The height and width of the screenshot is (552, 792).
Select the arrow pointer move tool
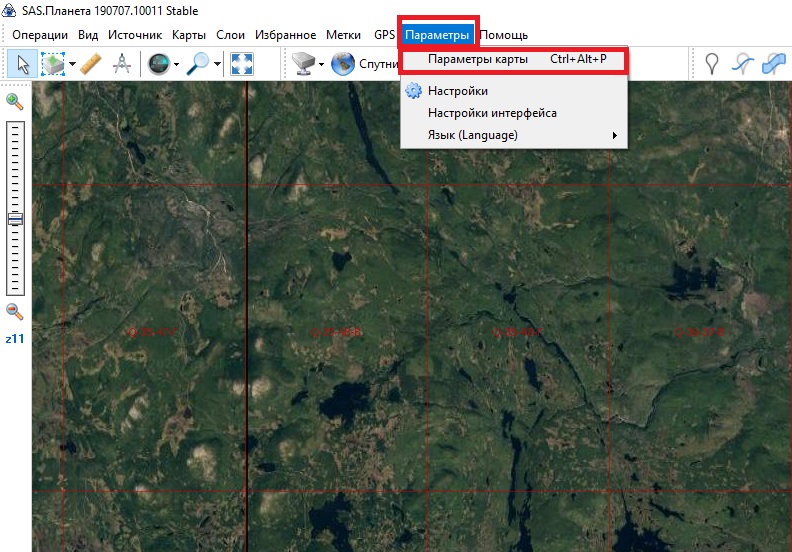(21, 64)
